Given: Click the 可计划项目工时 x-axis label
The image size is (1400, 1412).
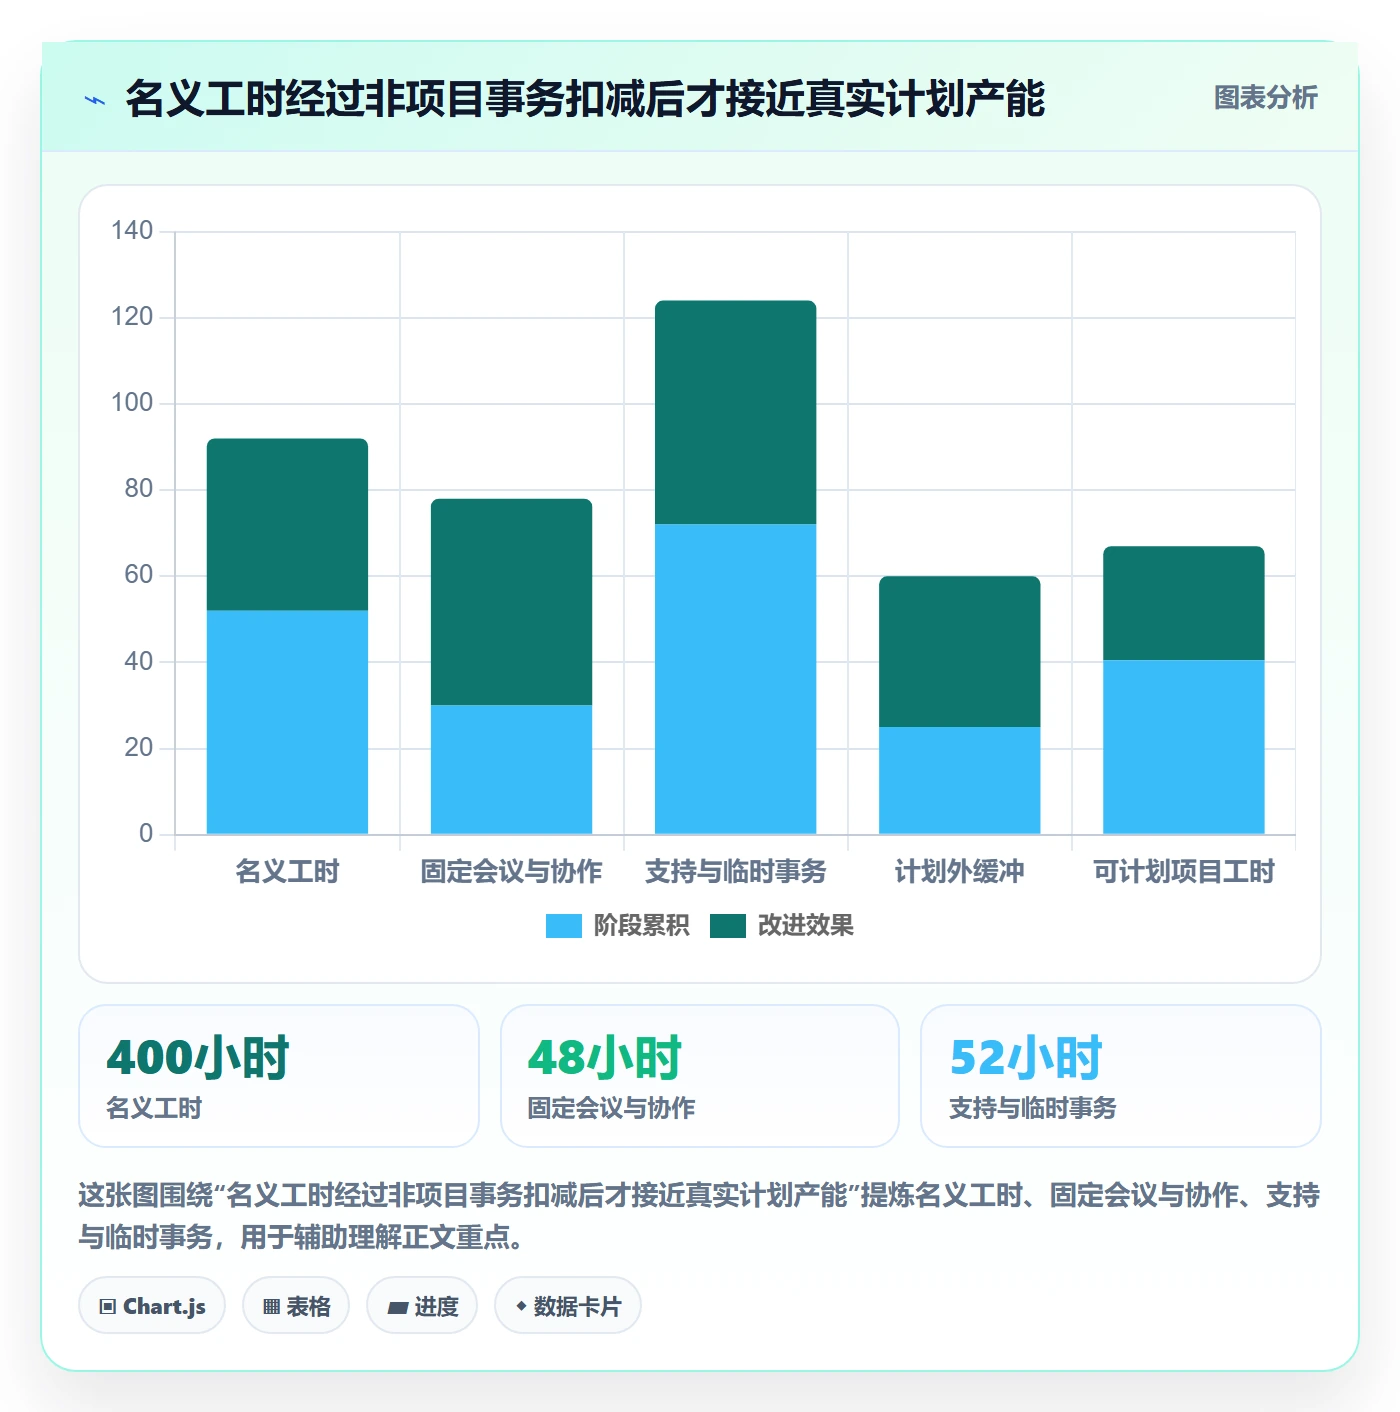Looking at the screenshot, I should pos(1183,872).
